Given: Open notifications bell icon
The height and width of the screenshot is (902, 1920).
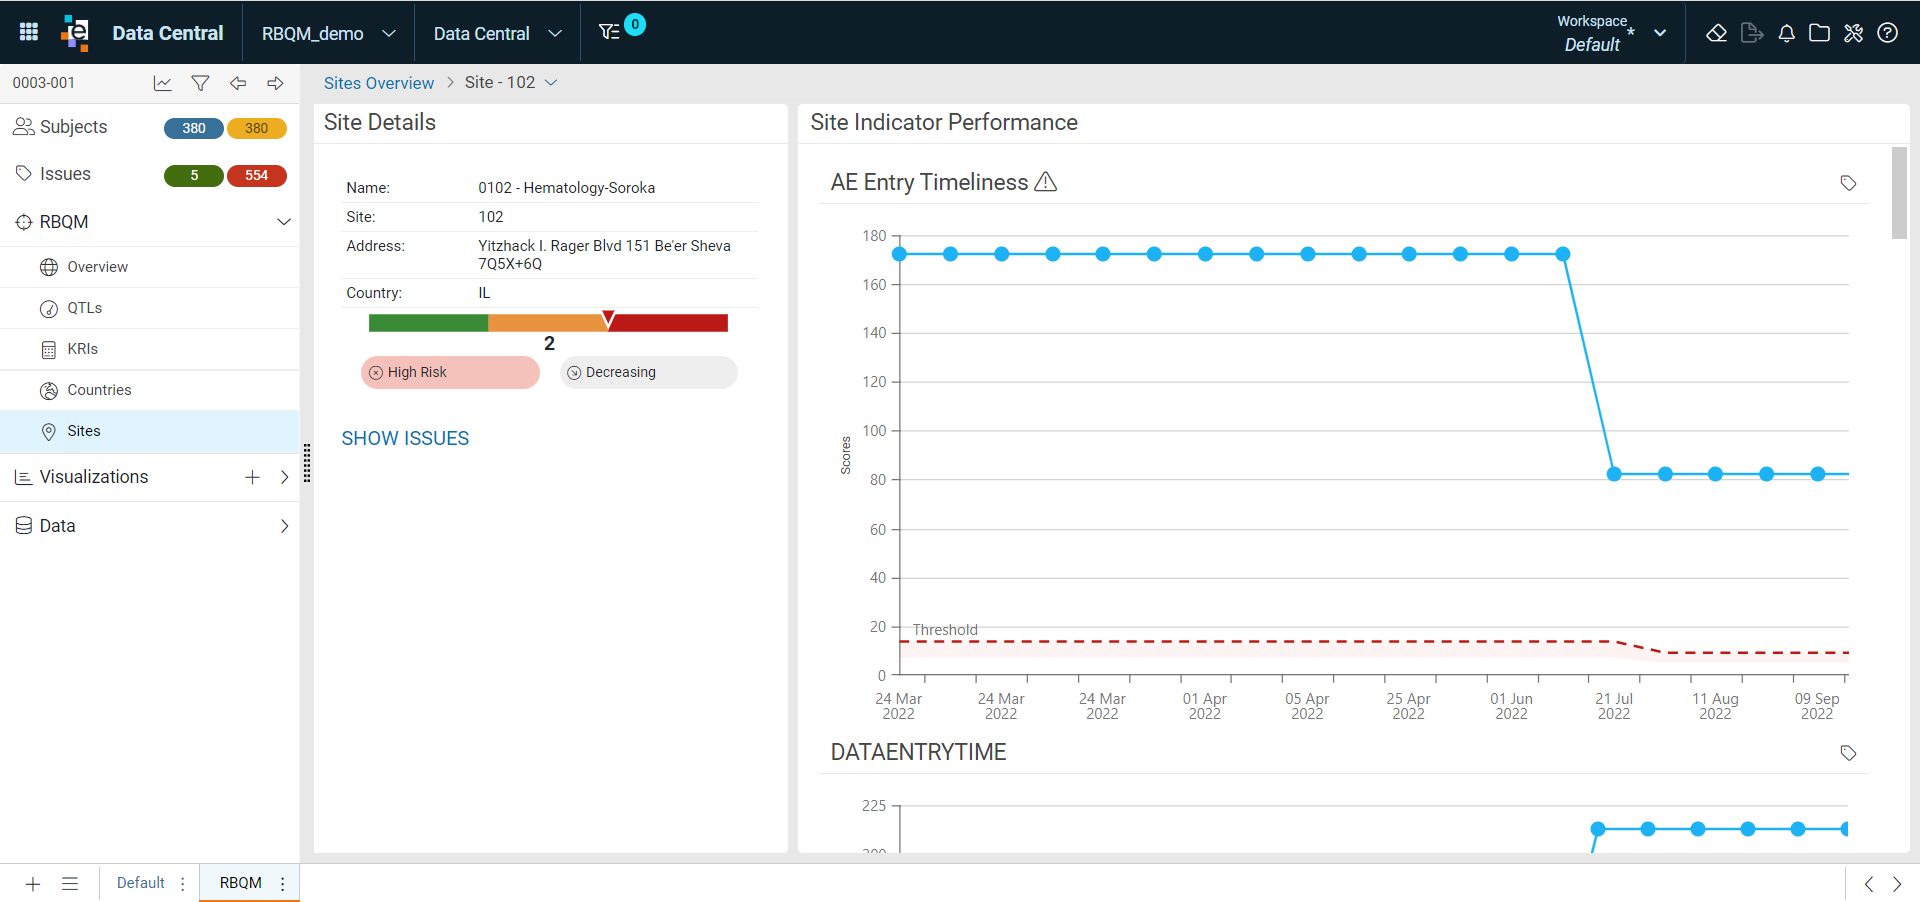Looking at the screenshot, I should pyautogui.click(x=1786, y=33).
